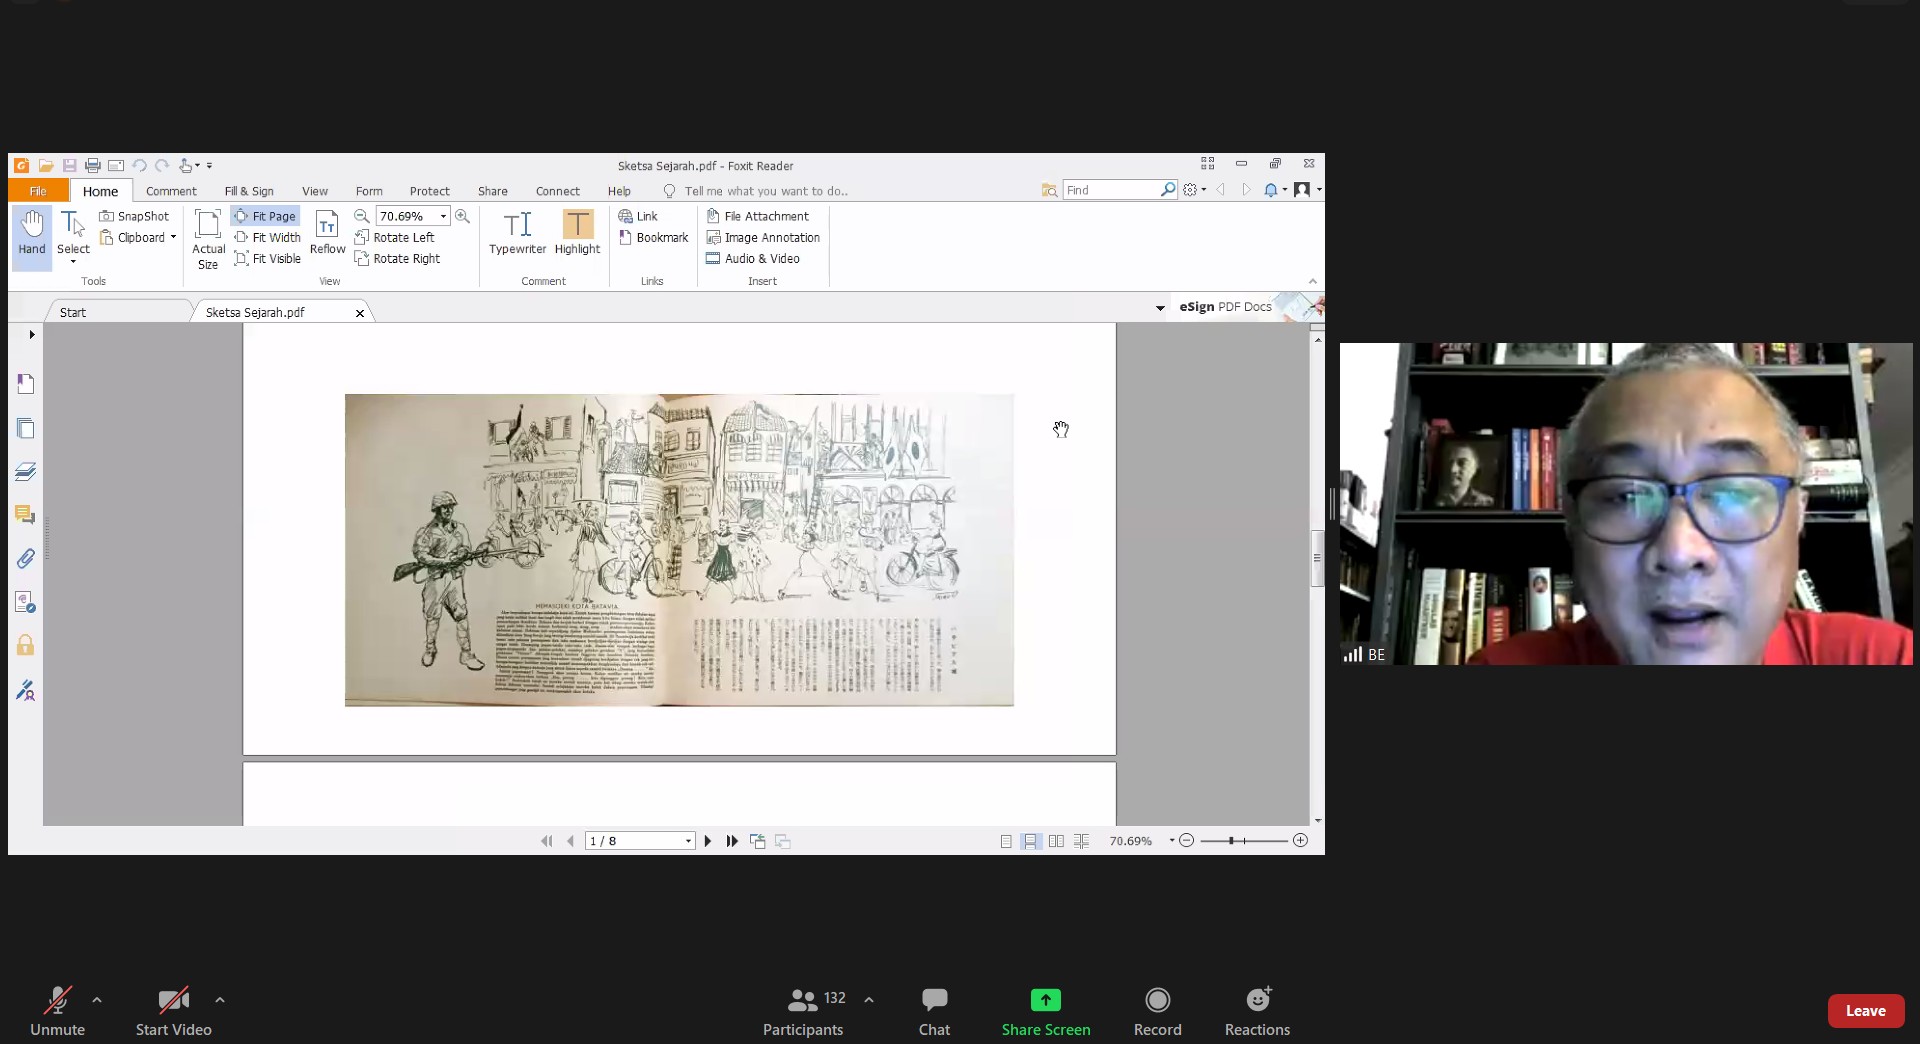The height and width of the screenshot is (1044, 1920).
Task: Open the Comment ribbon tab
Action: tap(171, 191)
